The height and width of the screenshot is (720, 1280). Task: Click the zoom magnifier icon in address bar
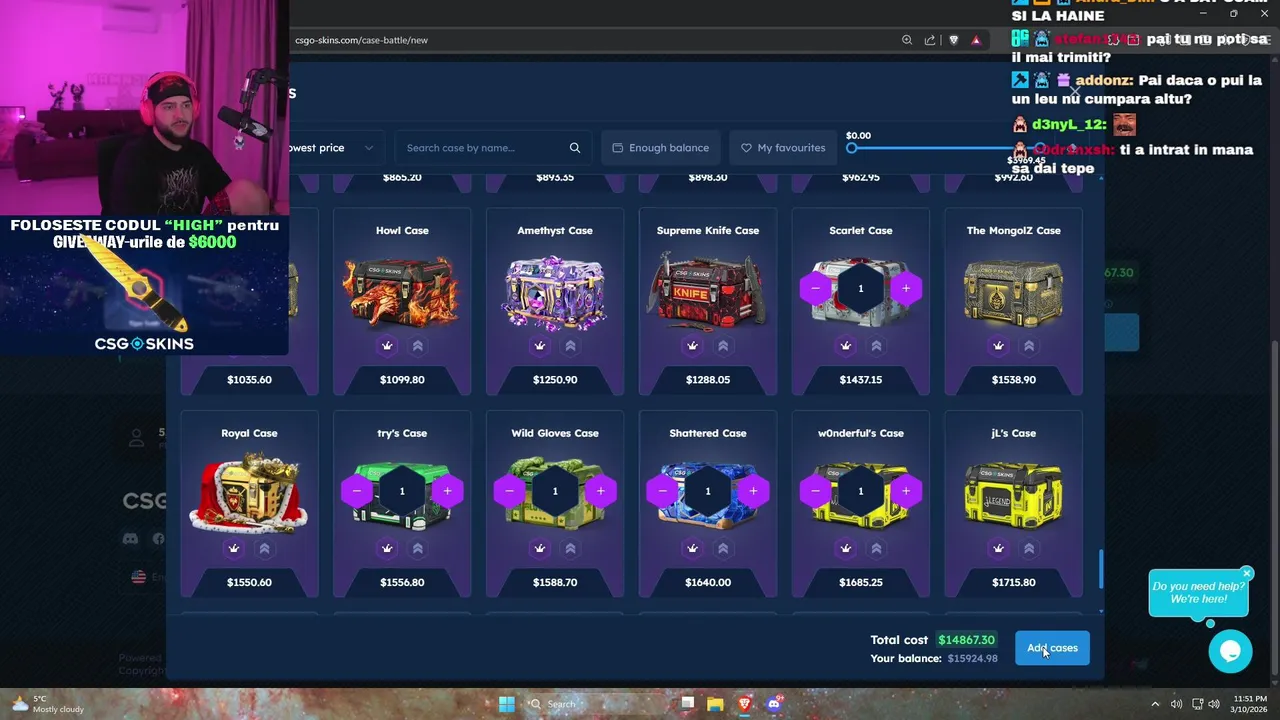pos(907,40)
